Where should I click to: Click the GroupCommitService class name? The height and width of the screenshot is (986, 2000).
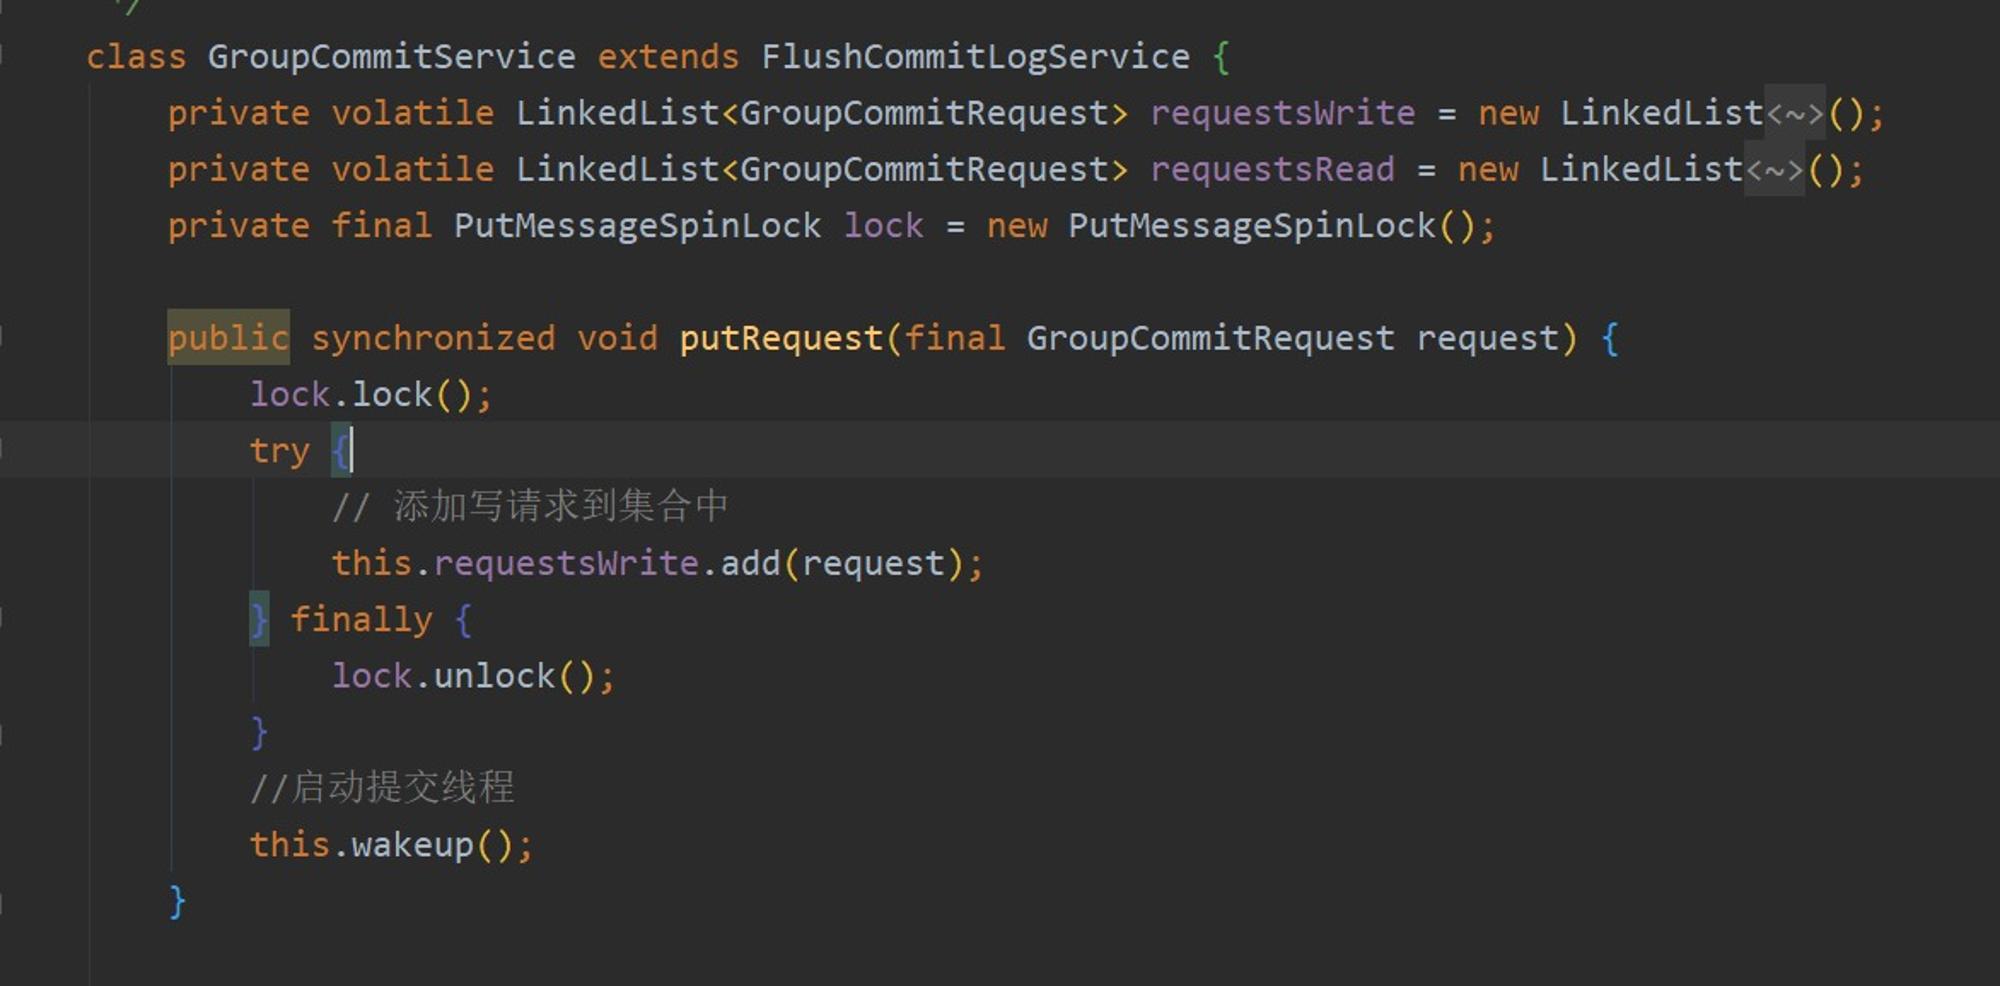391,57
